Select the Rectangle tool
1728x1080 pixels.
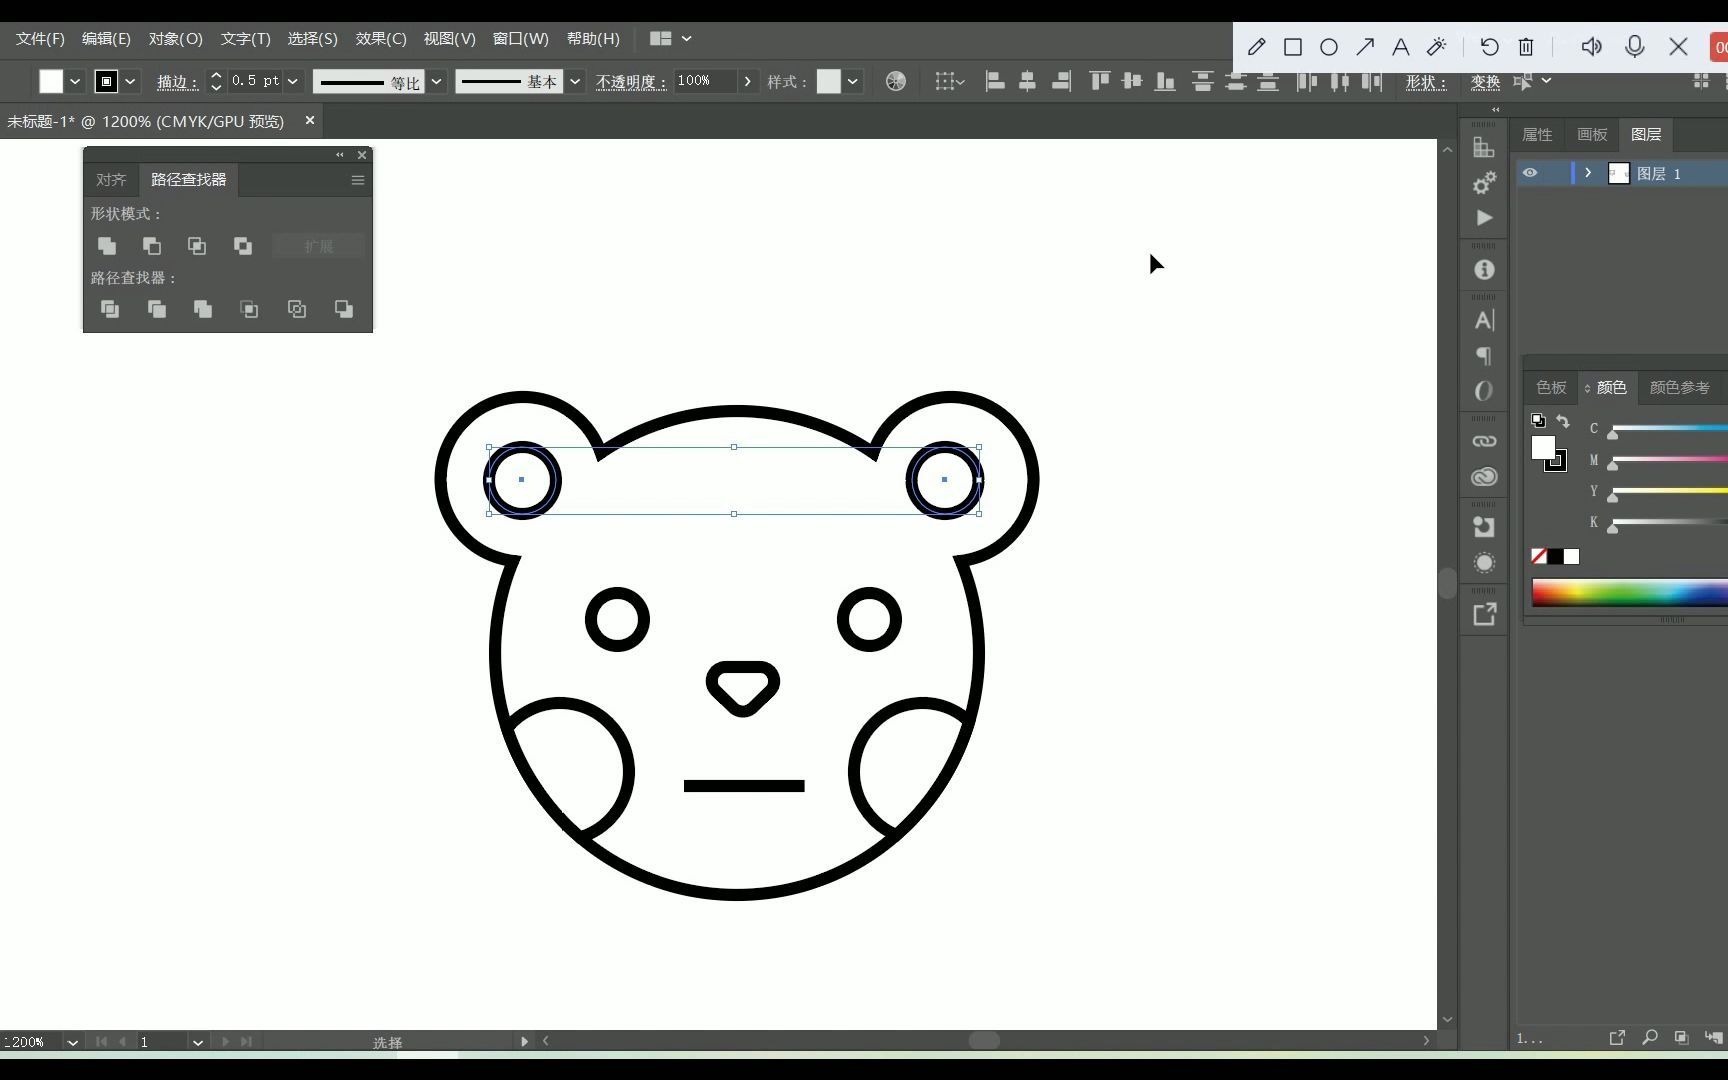[1292, 47]
